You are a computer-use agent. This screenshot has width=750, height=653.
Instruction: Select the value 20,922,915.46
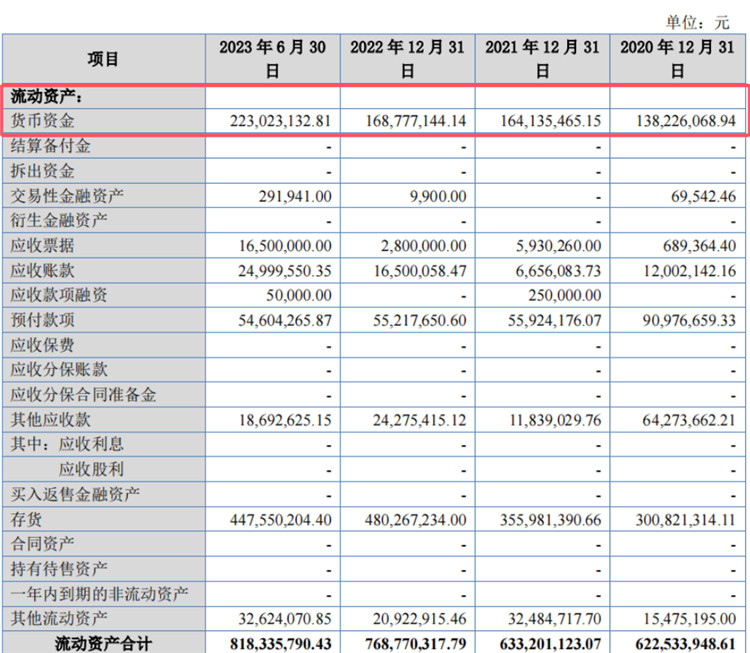pyautogui.click(x=420, y=619)
